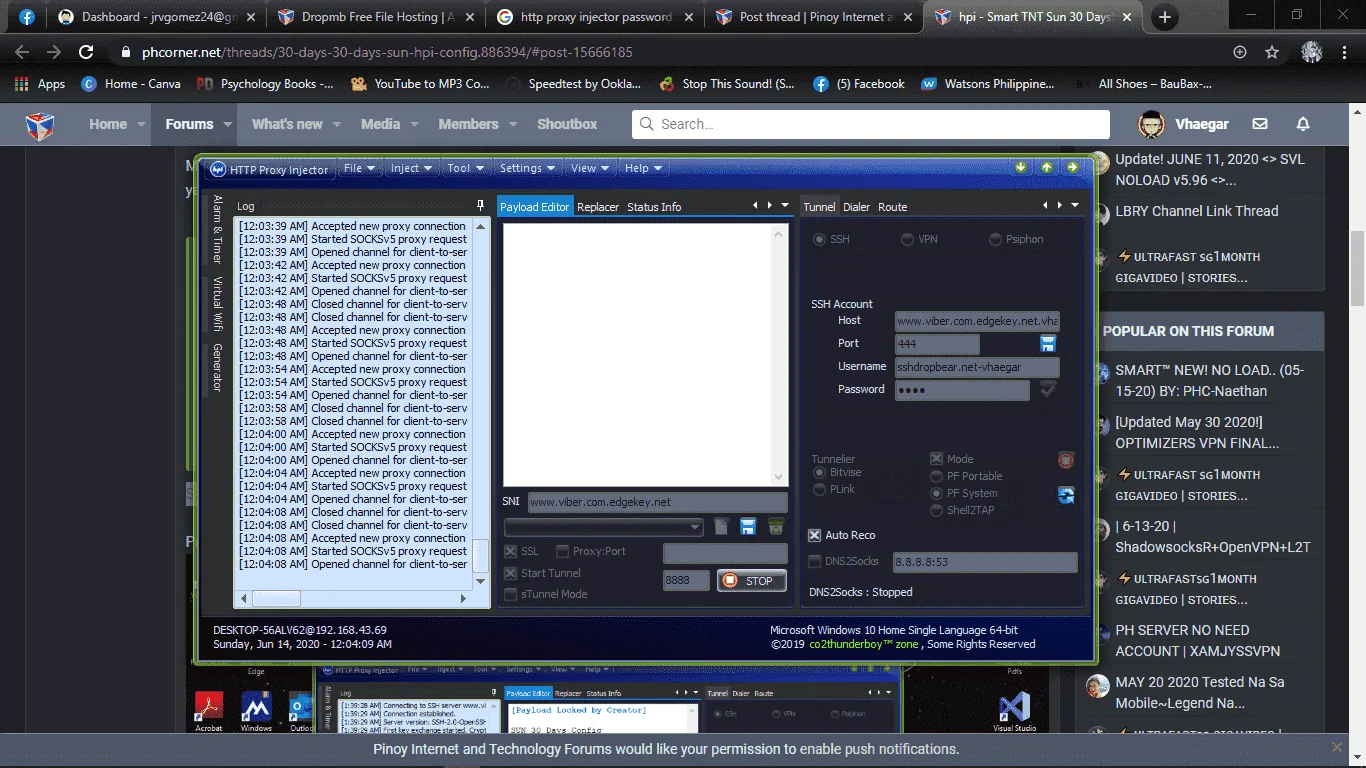Screen dimensions: 1366x768
Task: Toggle the SSL checkbox
Action: 511,551
